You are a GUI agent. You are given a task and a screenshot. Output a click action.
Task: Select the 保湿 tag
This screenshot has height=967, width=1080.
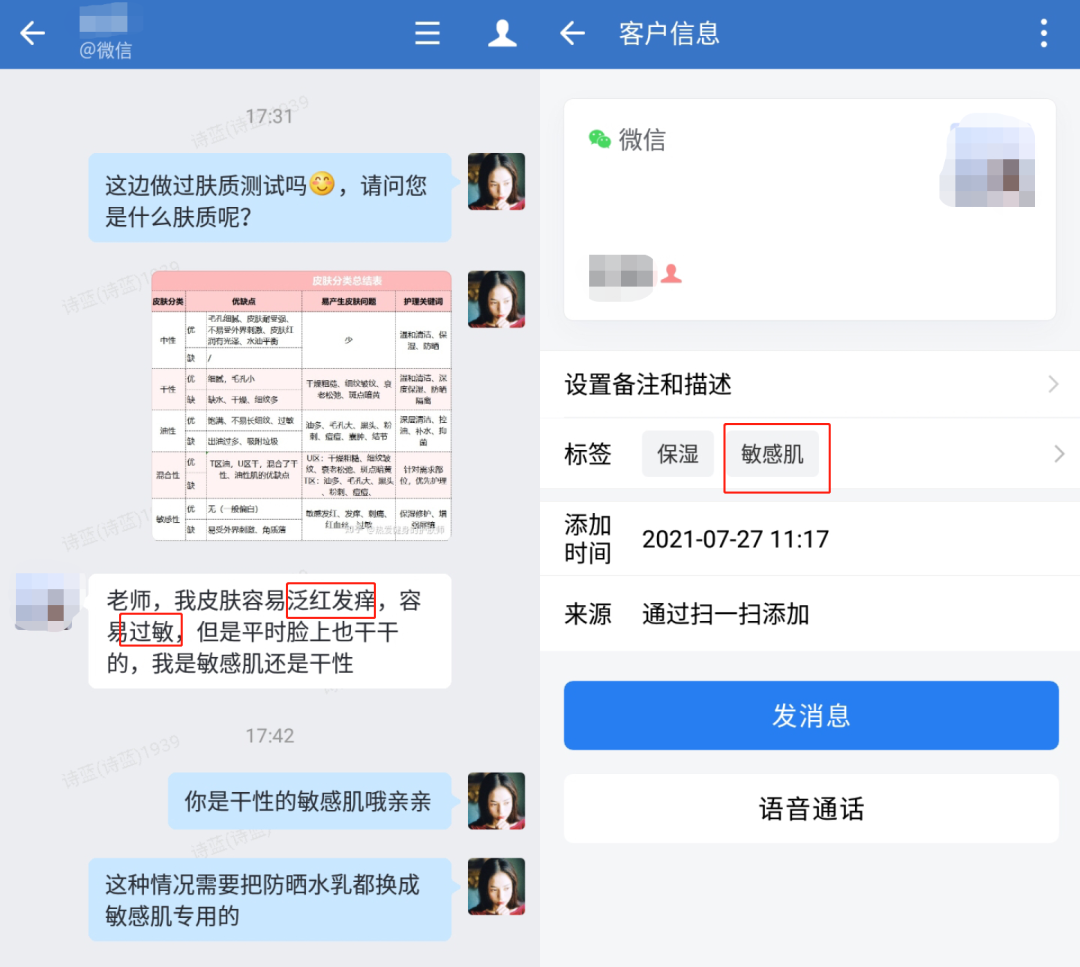tap(677, 454)
